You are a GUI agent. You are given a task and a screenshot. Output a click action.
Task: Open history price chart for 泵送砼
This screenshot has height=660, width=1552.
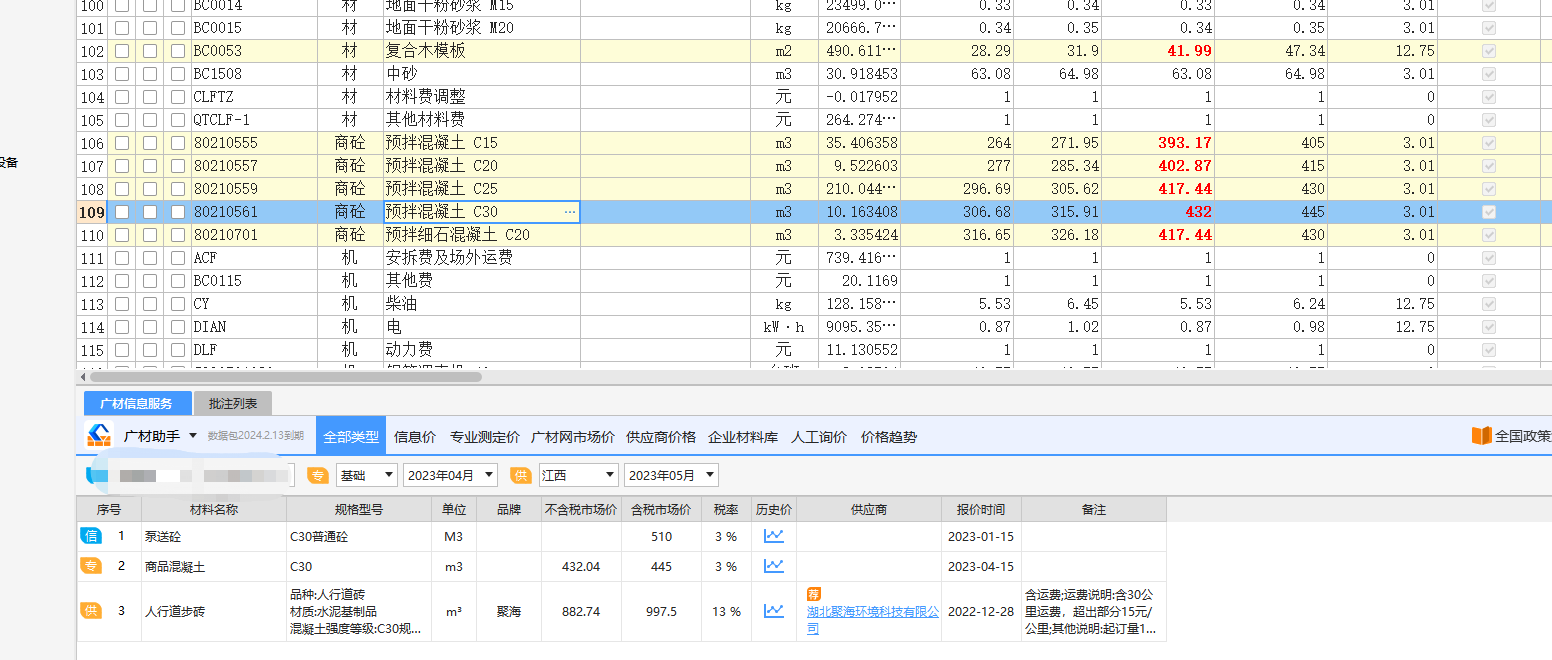coord(774,536)
